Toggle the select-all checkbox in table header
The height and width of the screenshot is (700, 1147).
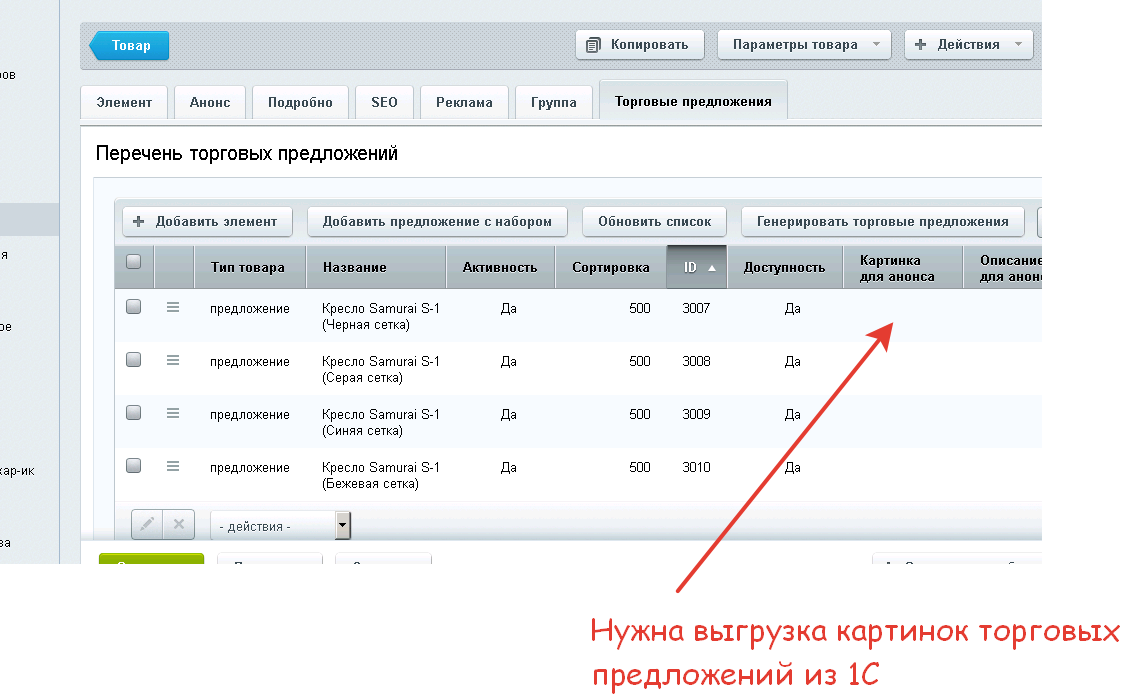pyautogui.click(x=134, y=262)
